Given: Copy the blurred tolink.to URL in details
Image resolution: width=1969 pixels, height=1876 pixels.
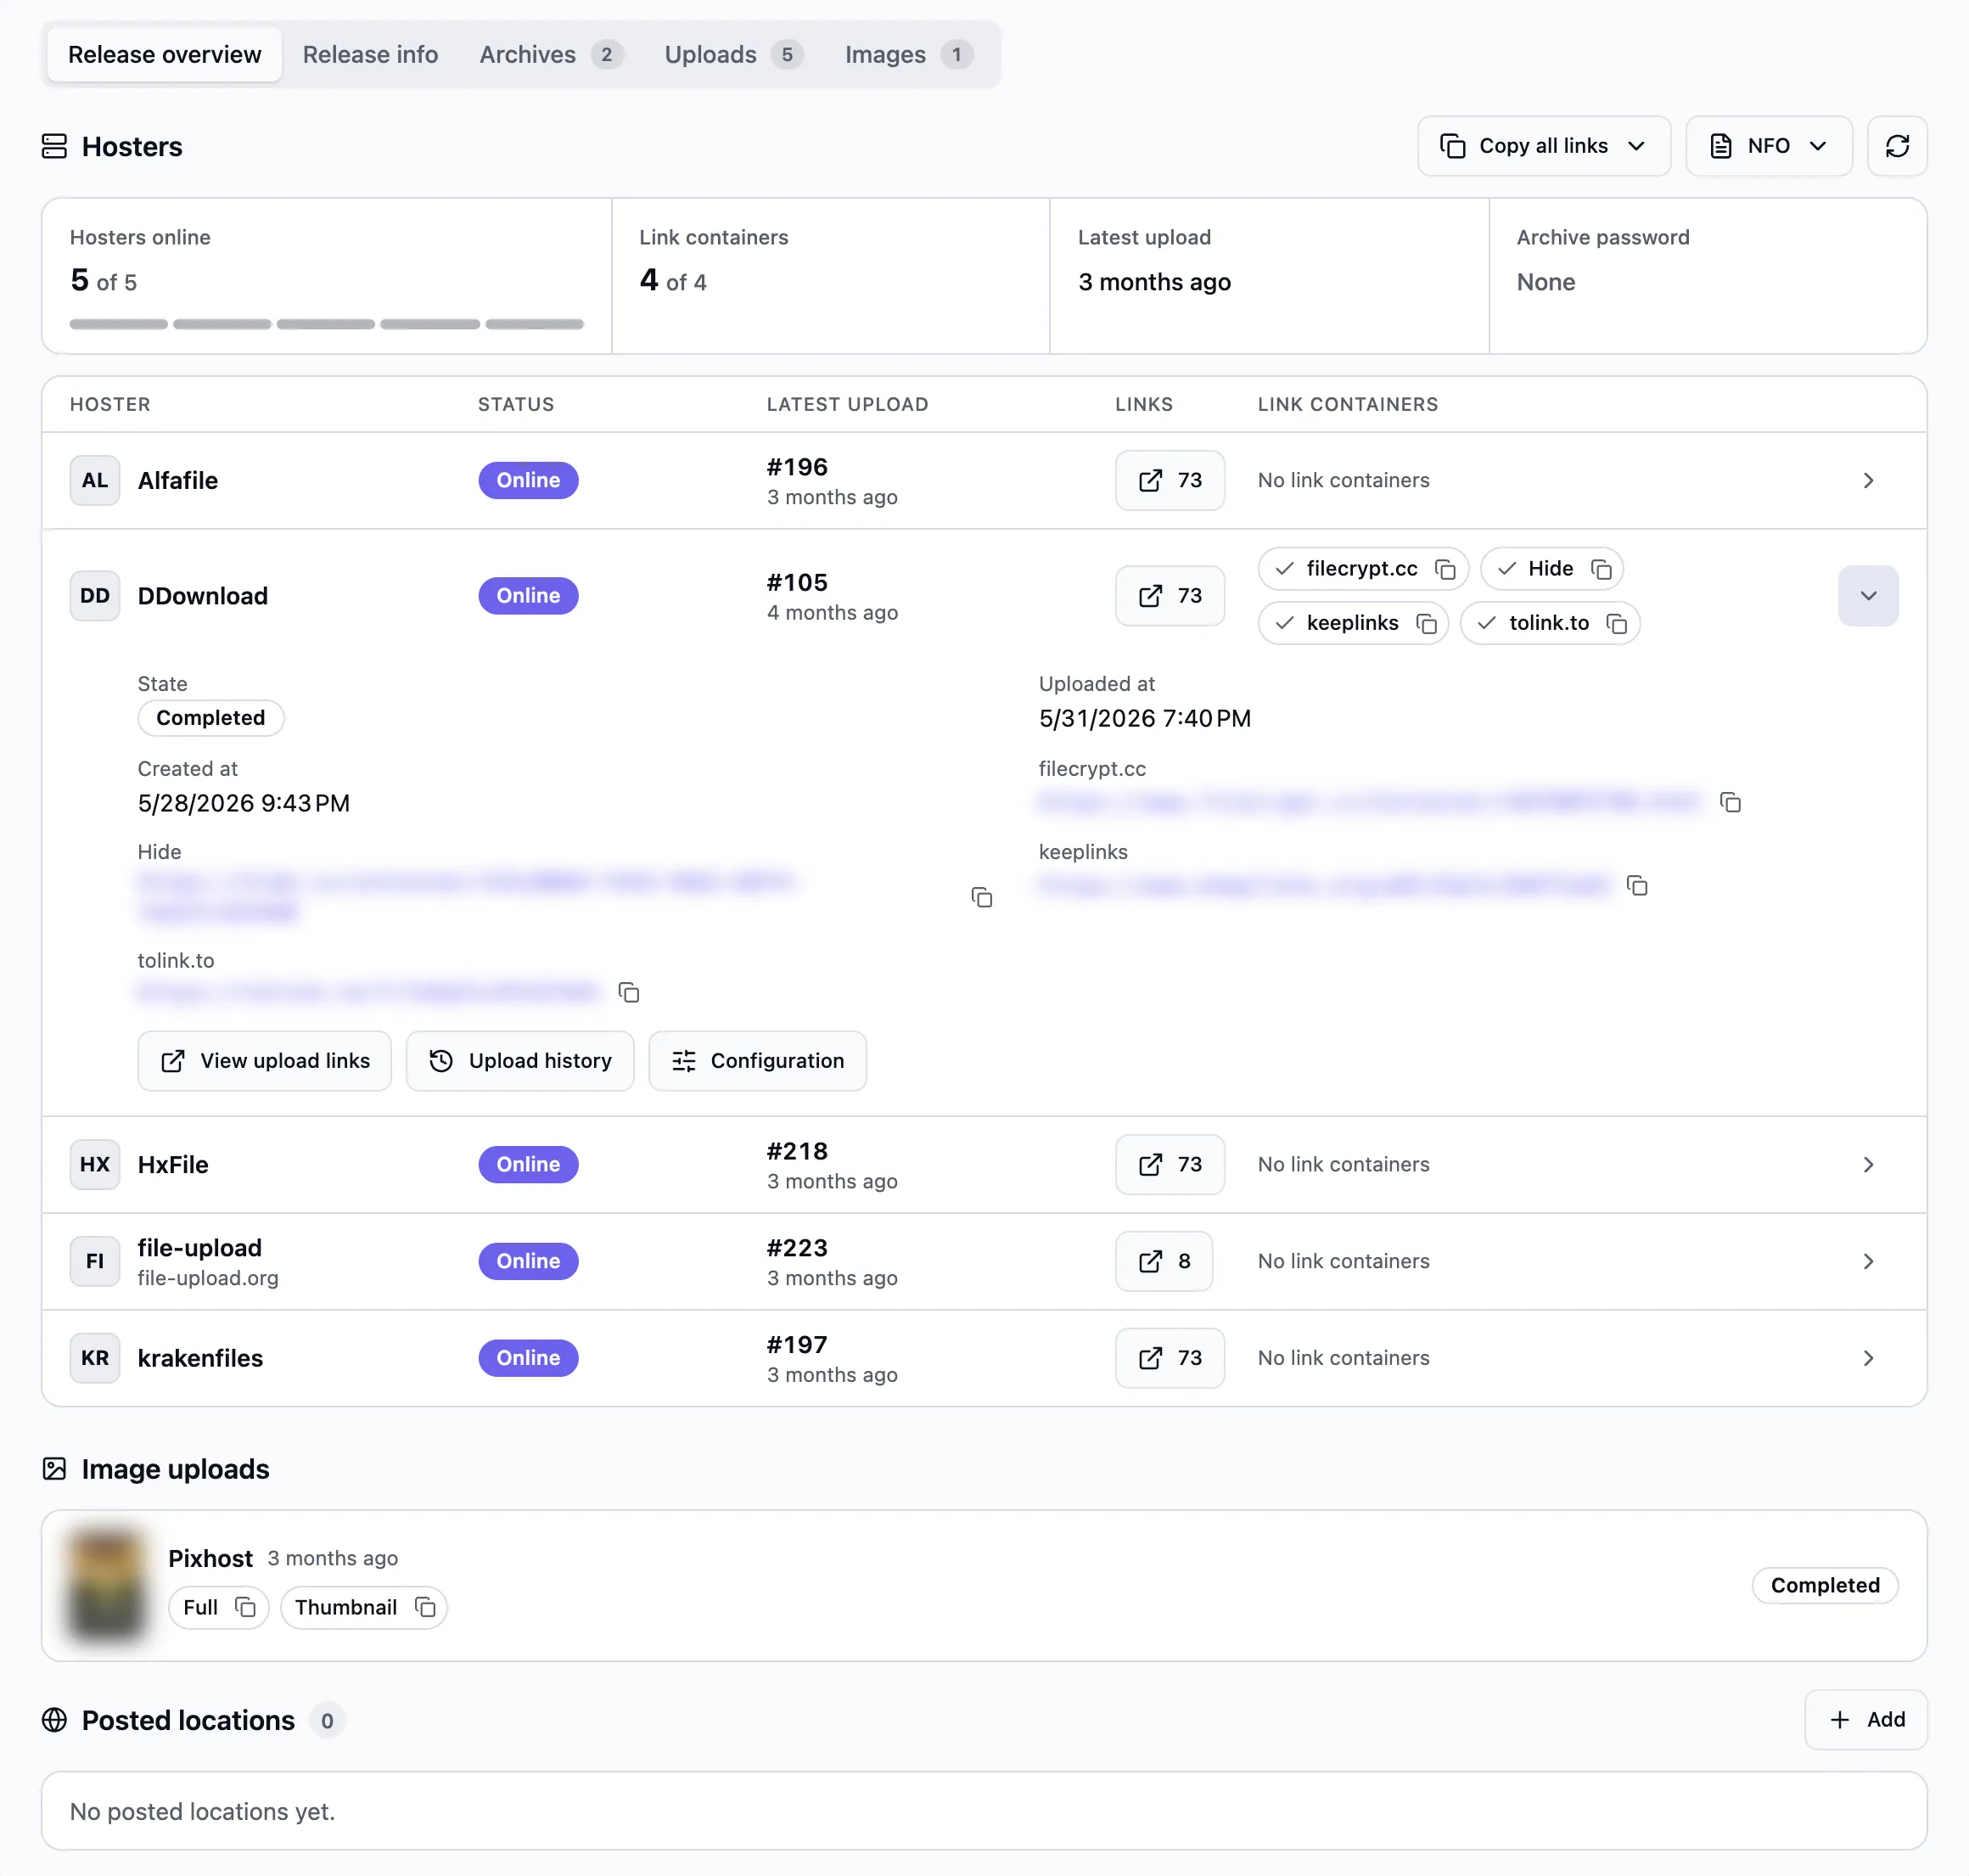Looking at the screenshot, I should coord(628,992).
